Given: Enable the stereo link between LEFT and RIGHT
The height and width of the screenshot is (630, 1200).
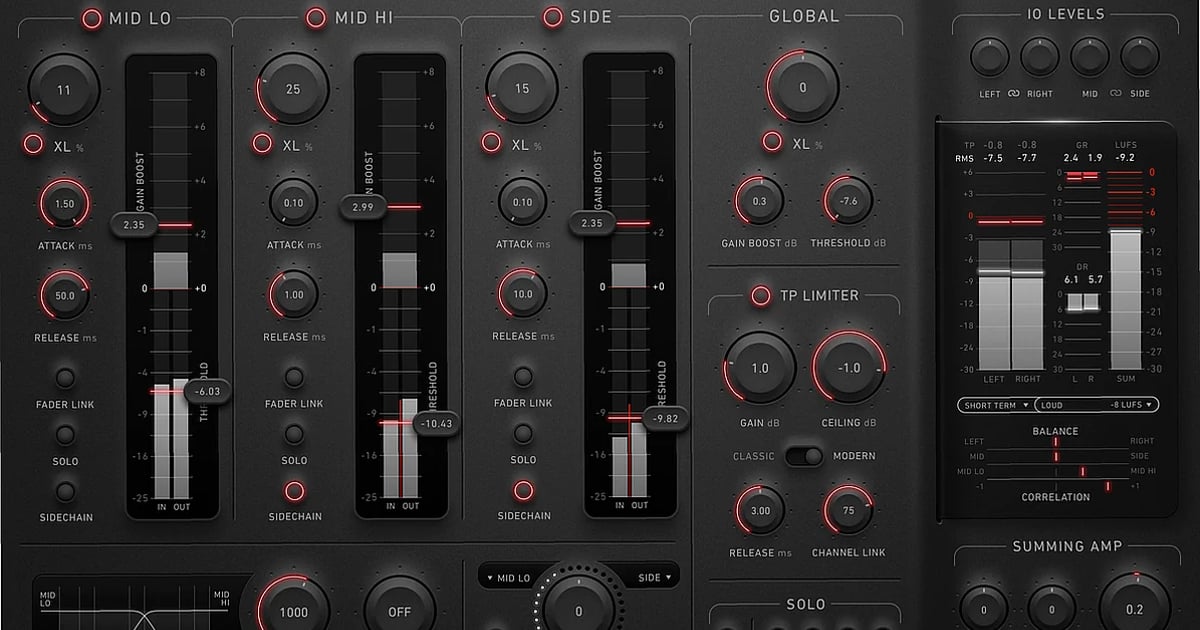Looking at the screenshot, I should (x=1013, y=93).
